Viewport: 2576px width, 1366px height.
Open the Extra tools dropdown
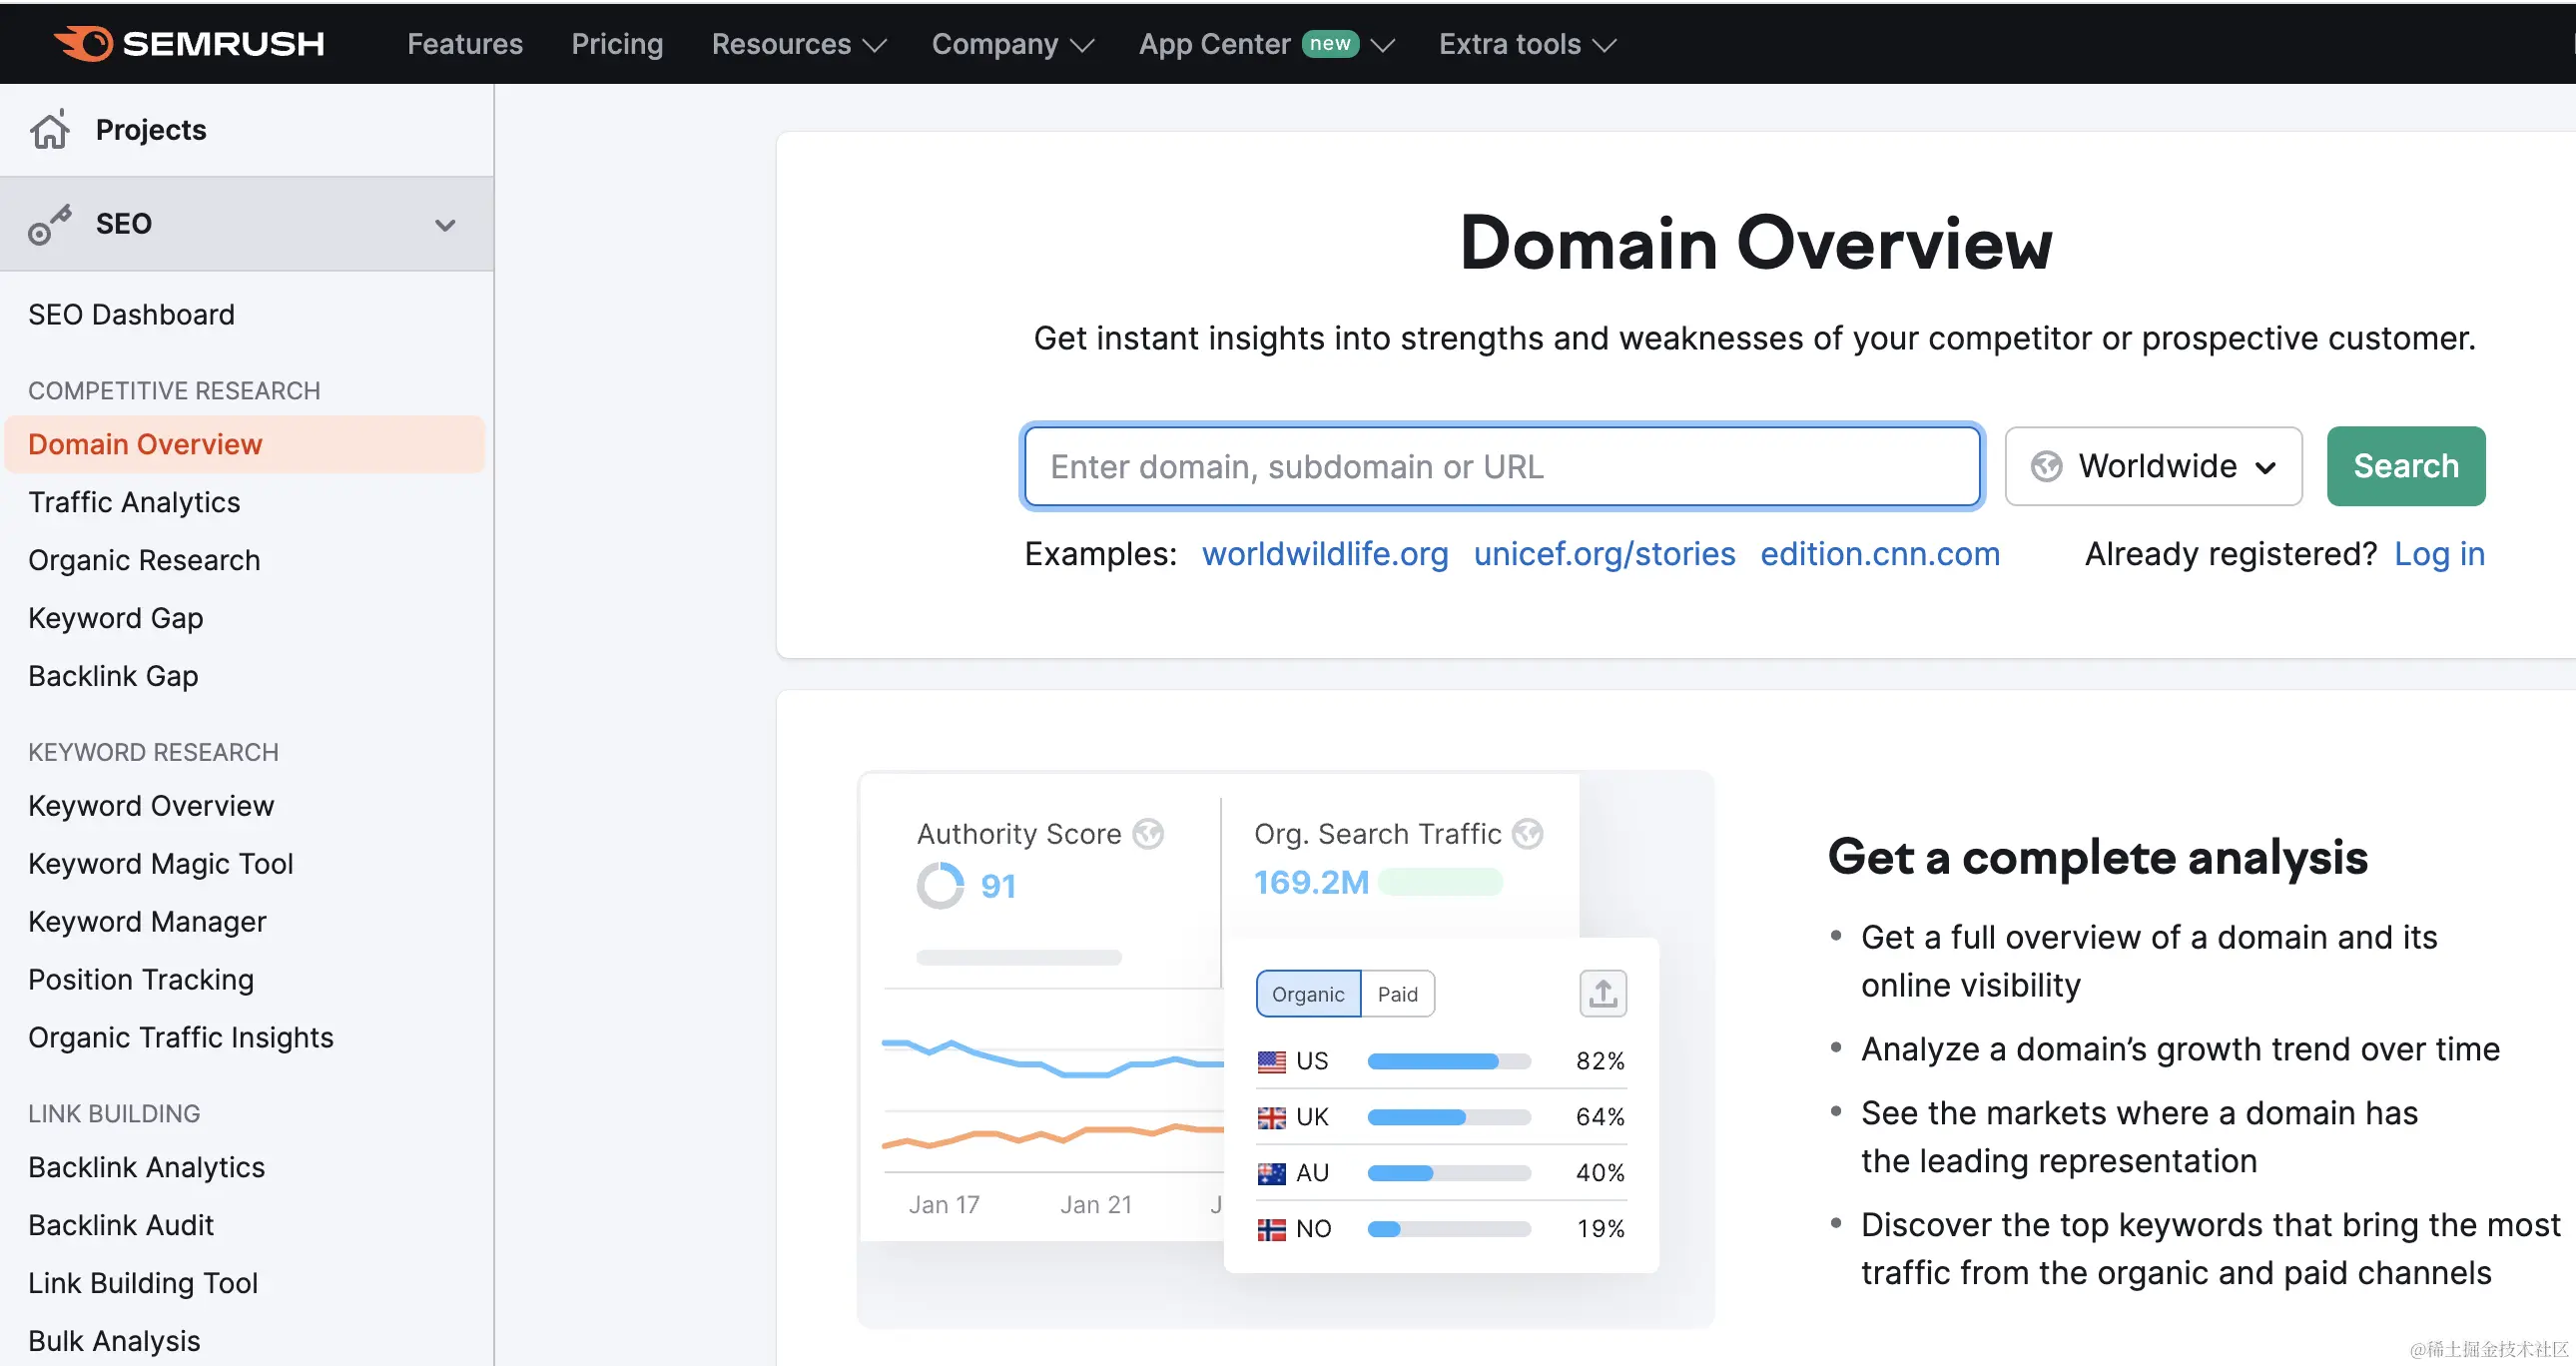click(x=1526, y=44)
